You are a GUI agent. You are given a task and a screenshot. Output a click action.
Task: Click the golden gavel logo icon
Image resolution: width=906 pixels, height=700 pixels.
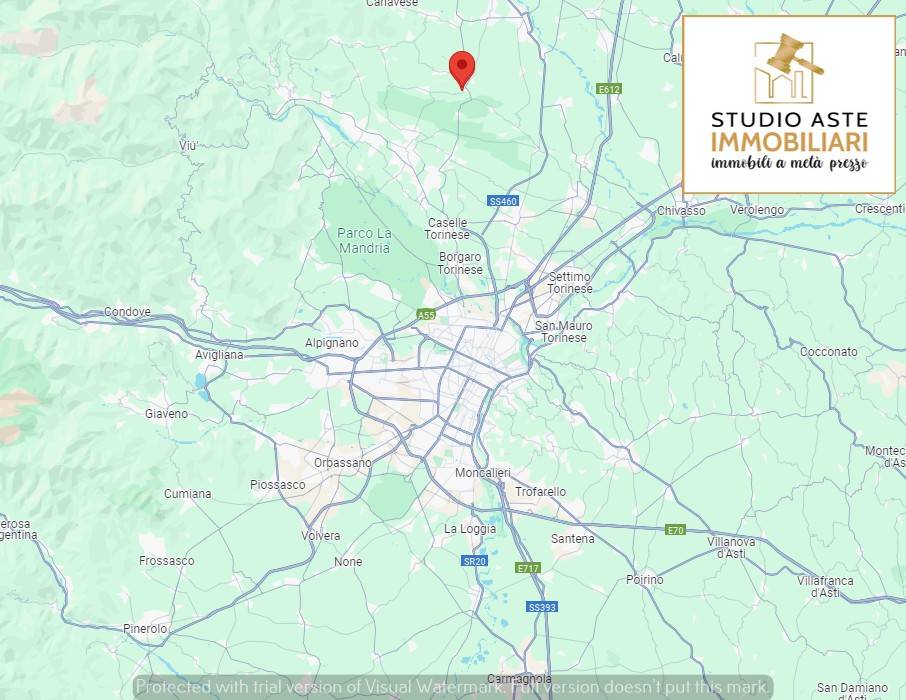pyautogui.click(x=789, y=67)
